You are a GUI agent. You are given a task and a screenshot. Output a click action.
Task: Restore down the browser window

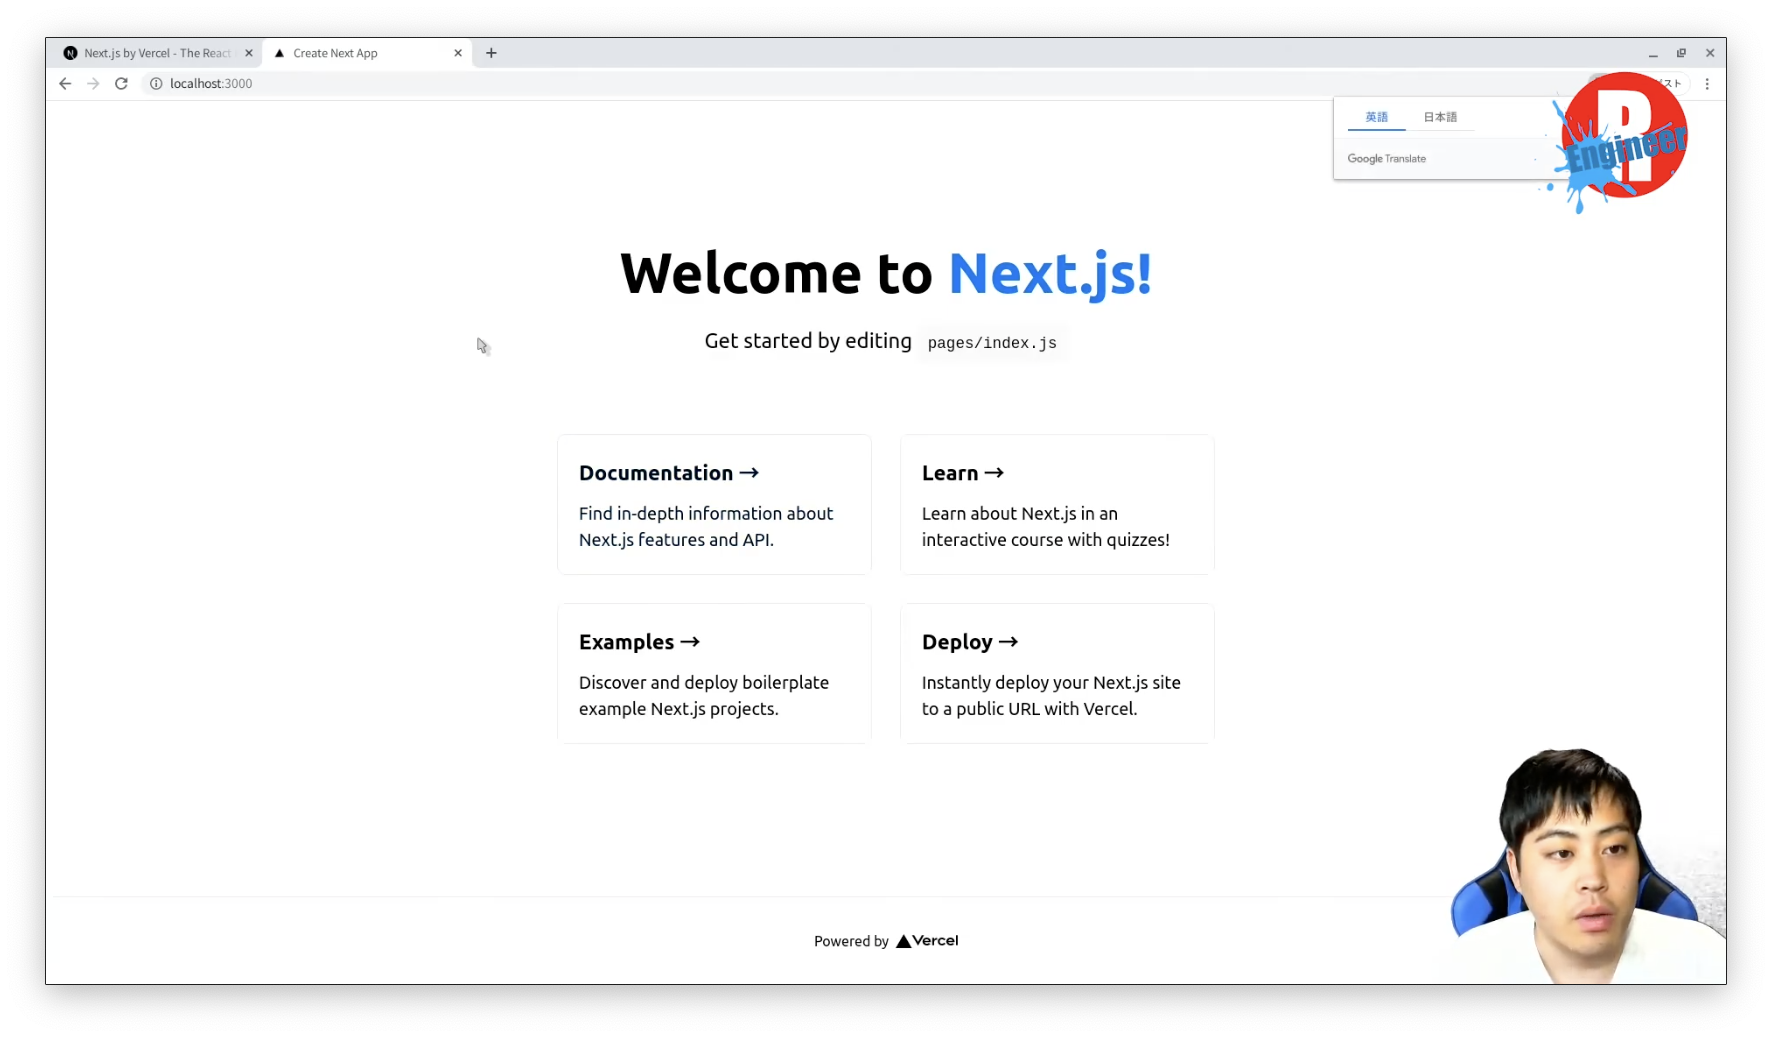click(x=1681, y=53)
